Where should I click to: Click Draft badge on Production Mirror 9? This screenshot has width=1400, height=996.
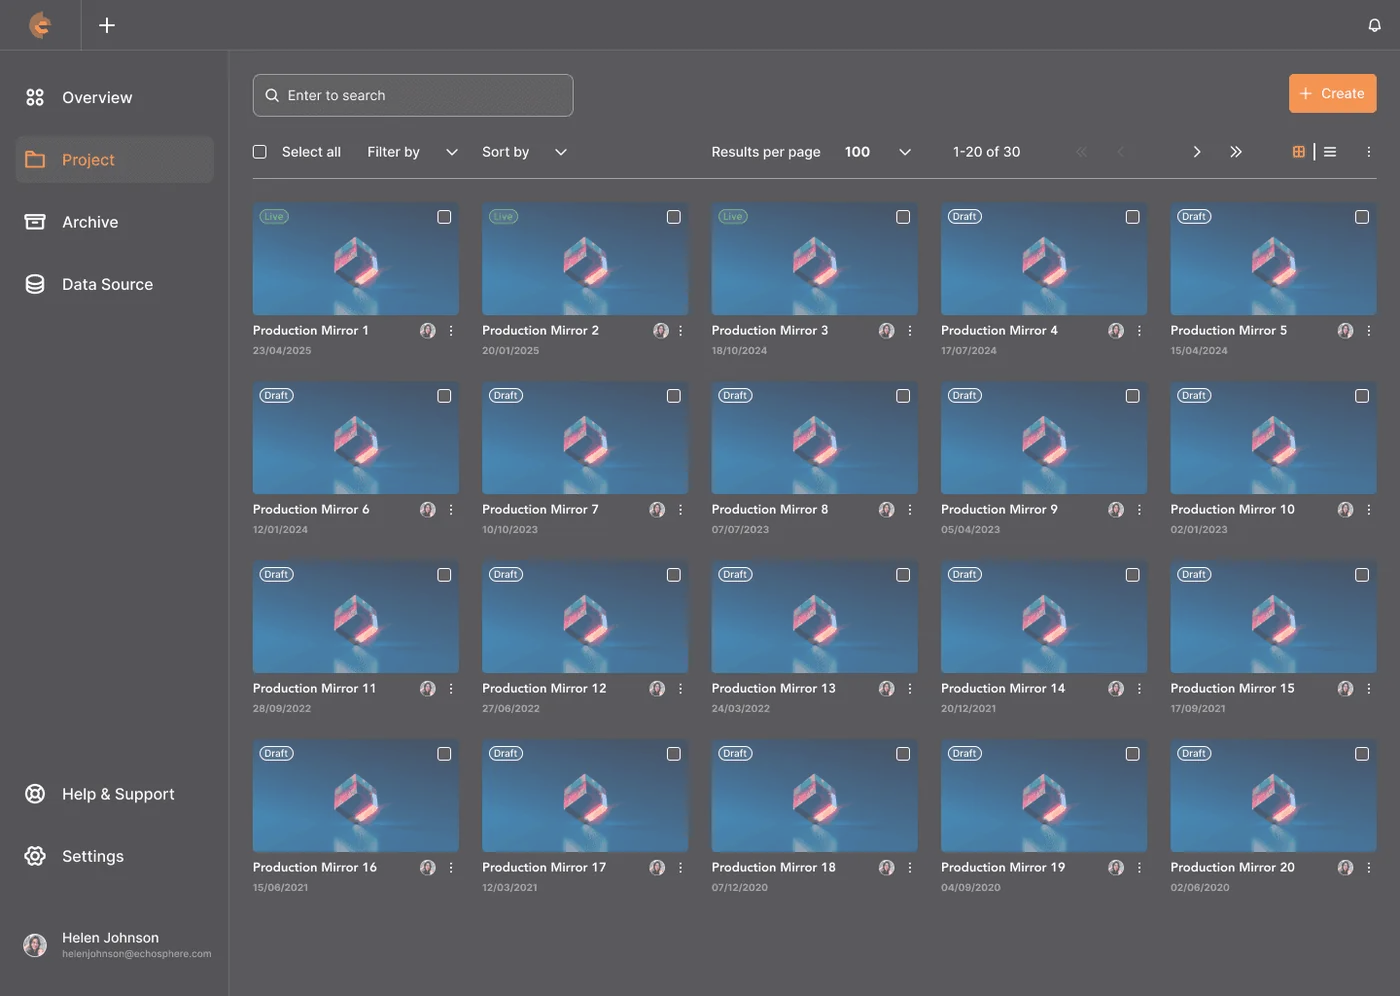coord(965,396)
